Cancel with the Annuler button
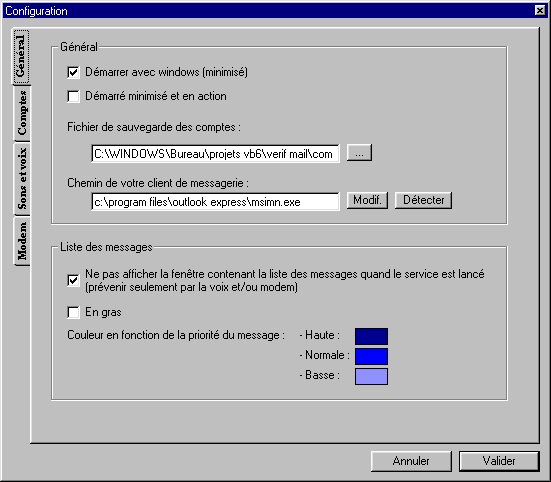Screen dimensions: 551x482 tap(411, 461)
